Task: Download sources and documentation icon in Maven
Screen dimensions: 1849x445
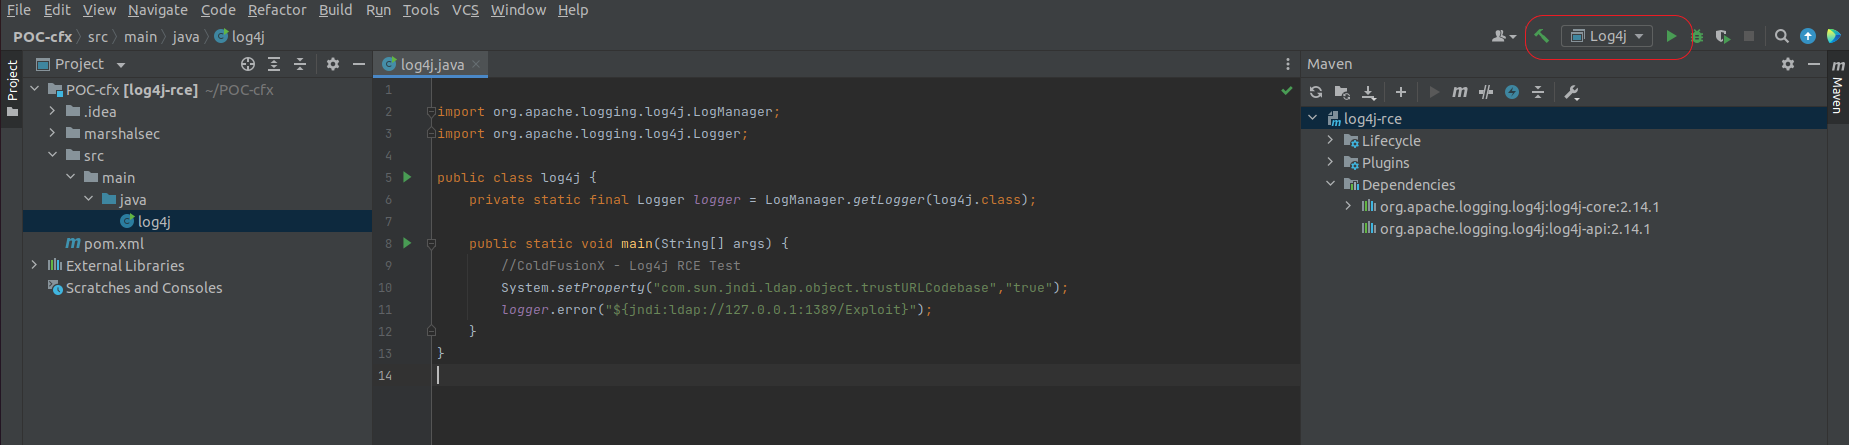Action: click(x=1369, y=92)
